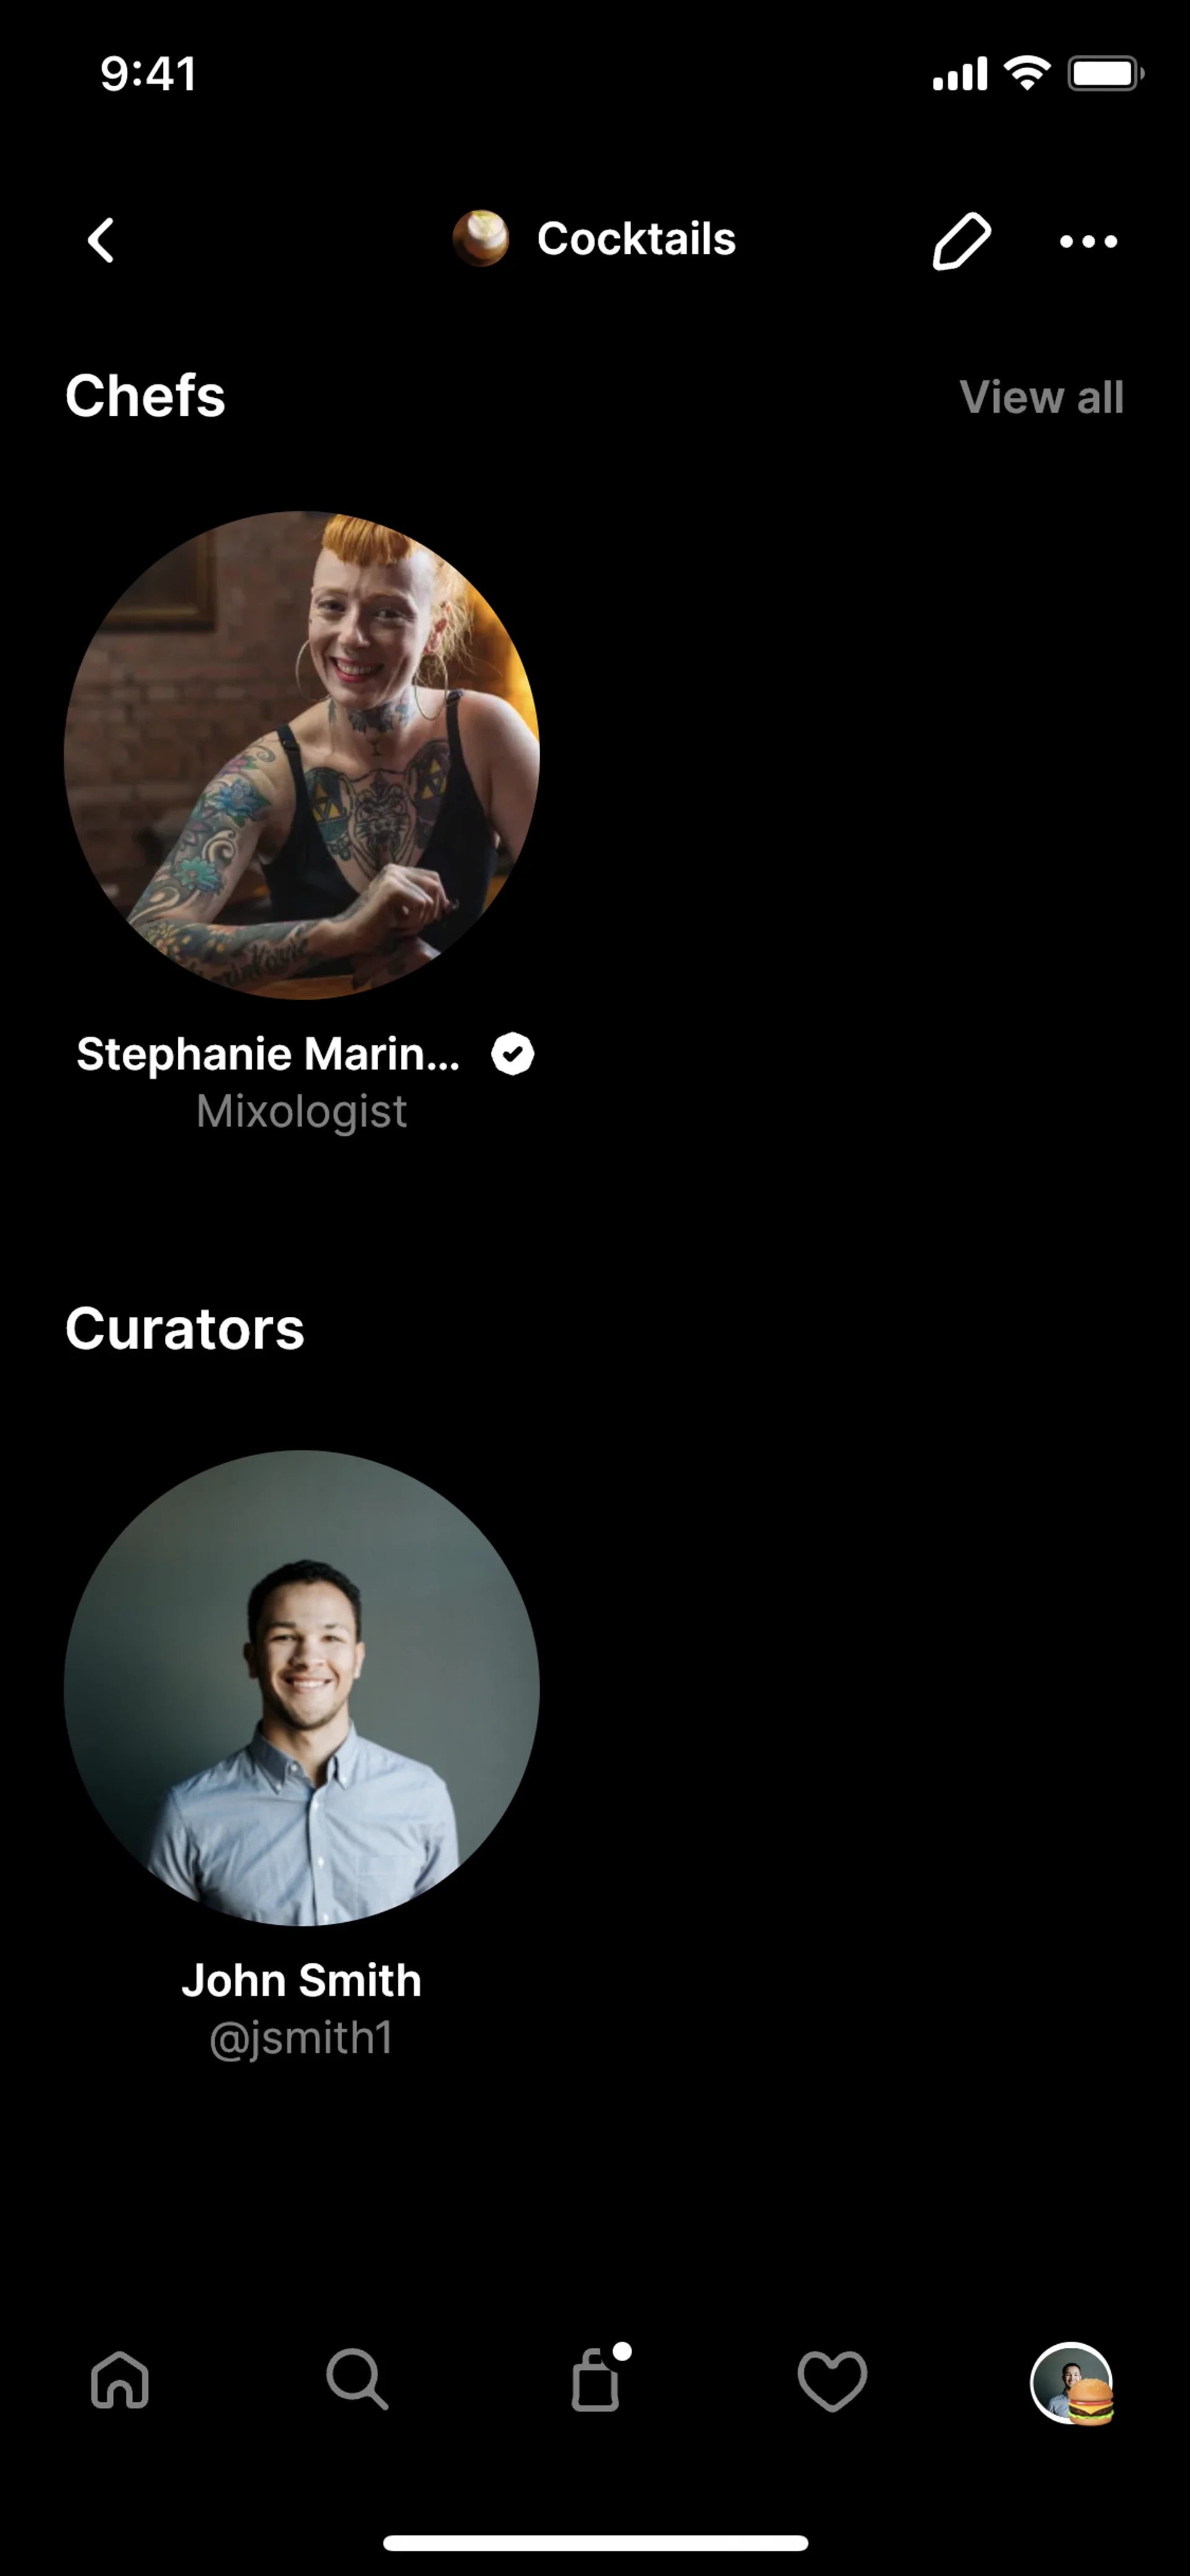The image size is (1190, 2576).
Task: Tap the Mixologist subtitle
Action: pyautogui.click(x=301, y=1111)
